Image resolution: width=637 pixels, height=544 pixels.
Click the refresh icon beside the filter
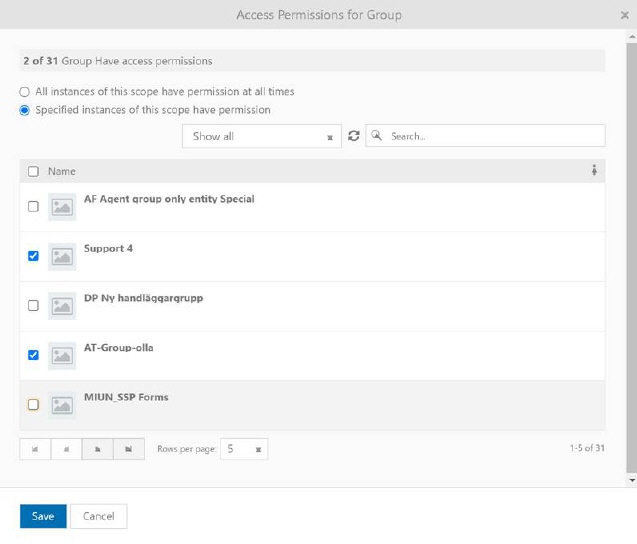pyautogui.click(x=353, y=136)
